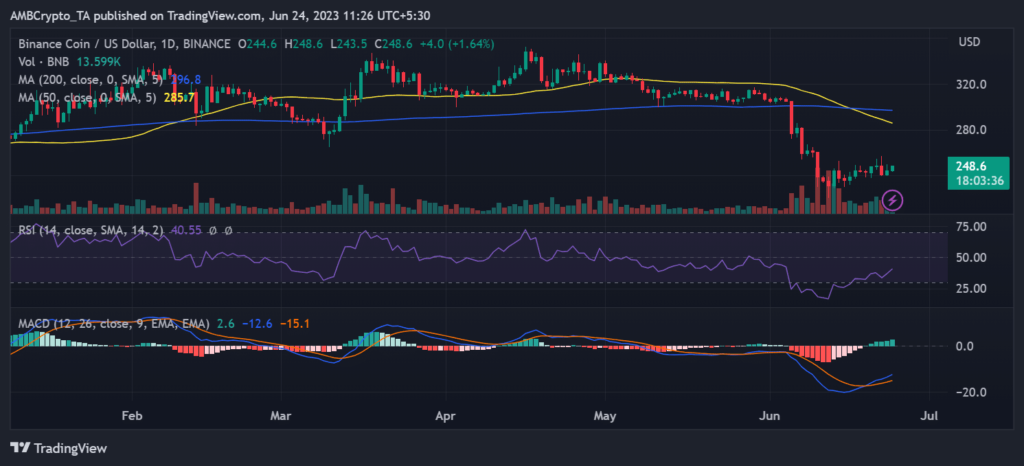The width and height of the screenshot is (1024, 466).
Task: Select the MA (200, close, 0, SMA, 5) legend
Action: pos(90,80)
